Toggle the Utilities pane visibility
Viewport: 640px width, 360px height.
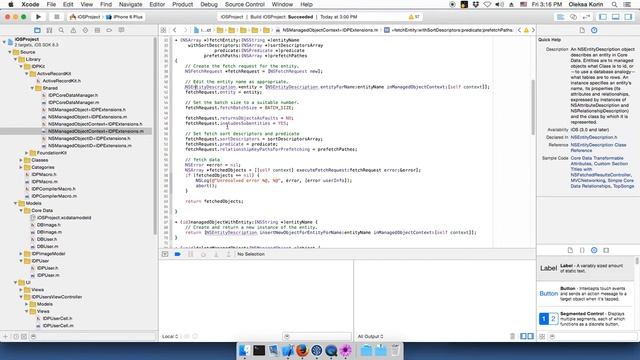pyautogui.click(x=628, y=17)
